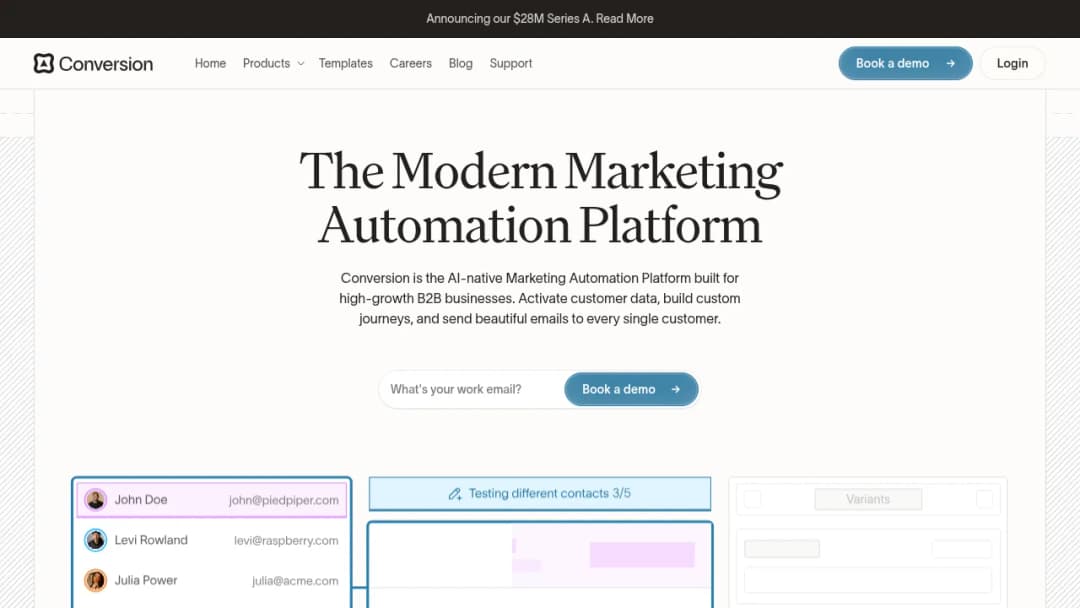This screenshot has width=1080, height=608.
Task: Select the Levi Rowland contact row
Action: 211,540
